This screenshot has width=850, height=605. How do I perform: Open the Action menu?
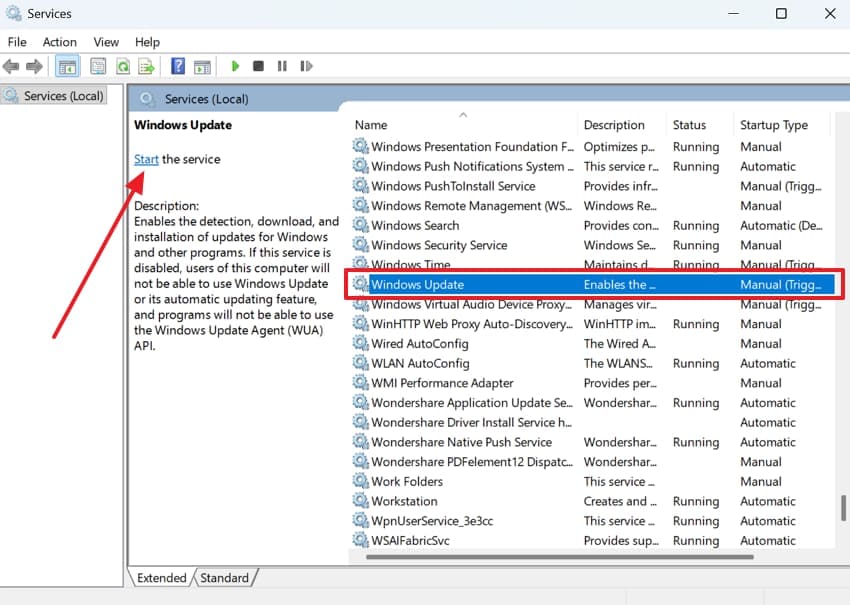coord(60,42)
